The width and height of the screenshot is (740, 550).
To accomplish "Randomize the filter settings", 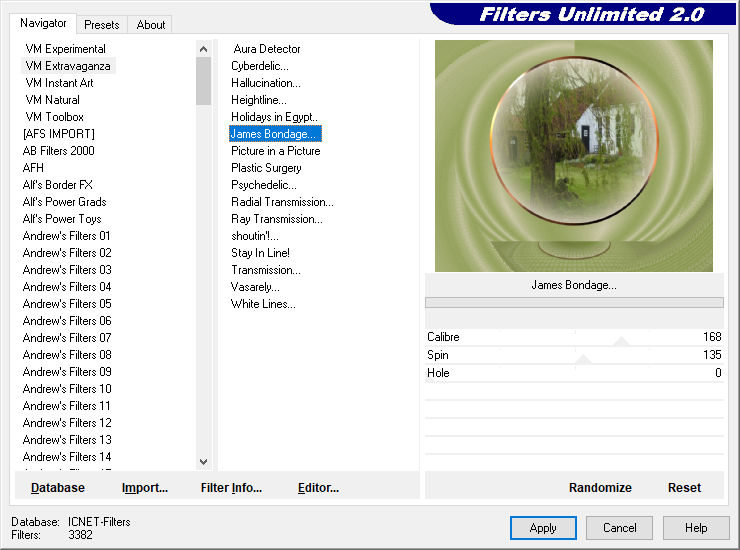I will point(600,488).
